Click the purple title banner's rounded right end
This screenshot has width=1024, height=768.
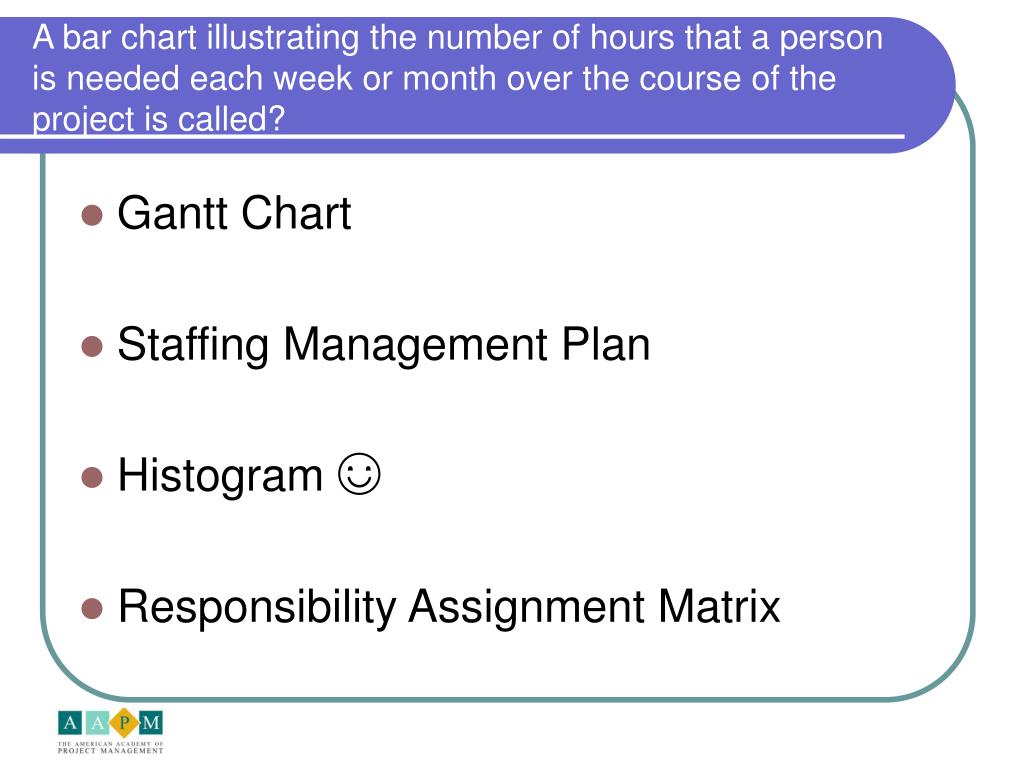[927, 85]
